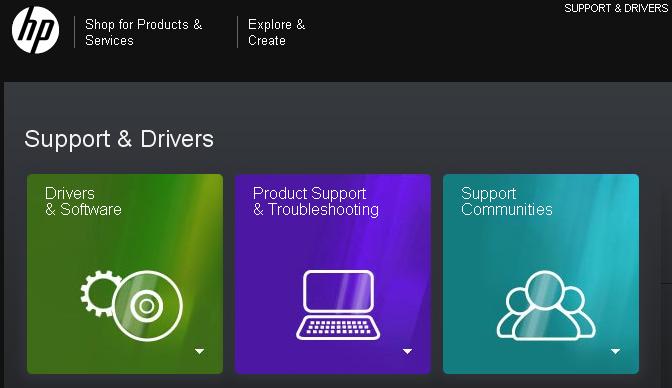Screen dimensions: 672x388
Task: Click the people group icon in the Support Communities tile
Action: [x=546, y=305]
